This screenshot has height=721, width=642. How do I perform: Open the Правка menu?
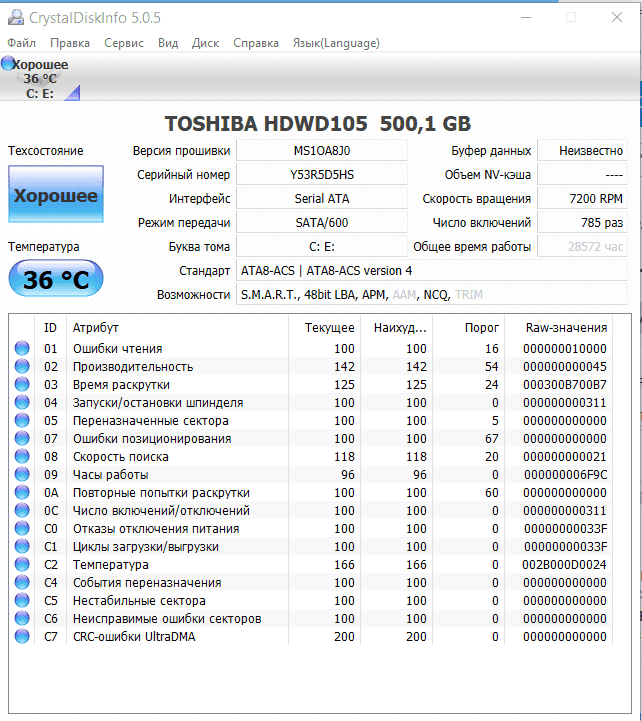pyautogui.click(x=70, y=43)
